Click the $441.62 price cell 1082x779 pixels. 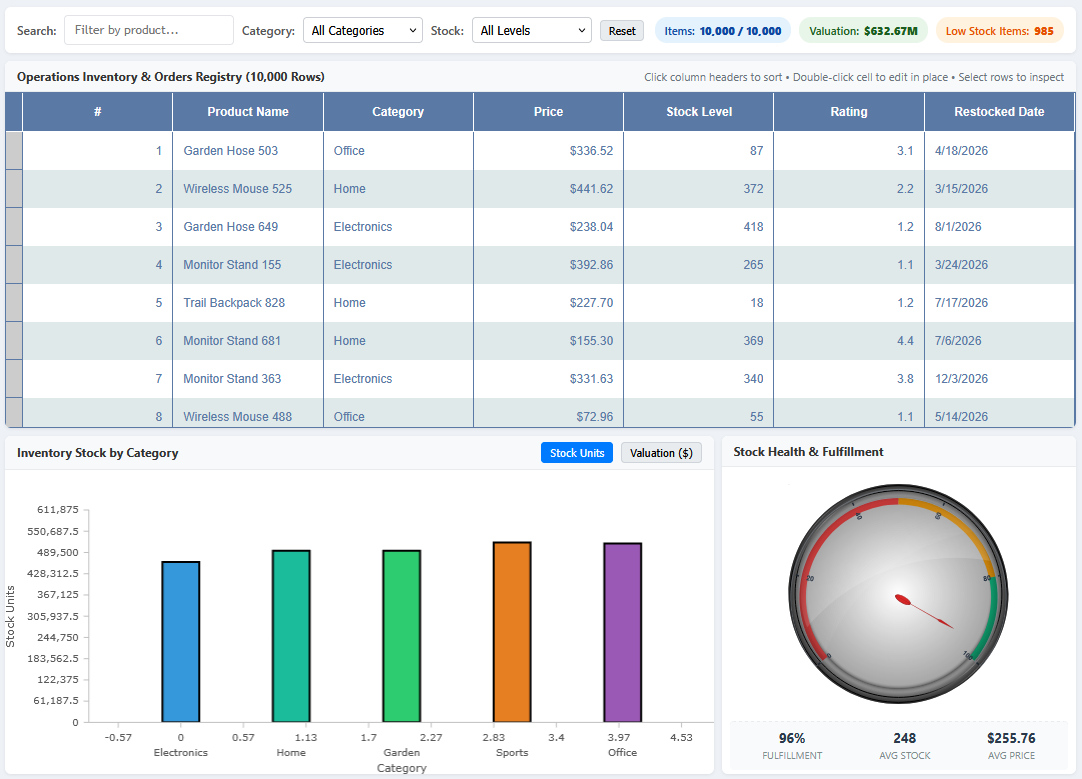coord(549,189)
